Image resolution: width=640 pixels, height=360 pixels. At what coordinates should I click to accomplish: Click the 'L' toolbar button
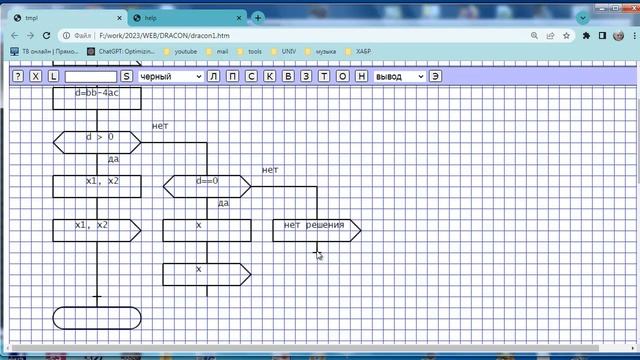click(53, 76)
